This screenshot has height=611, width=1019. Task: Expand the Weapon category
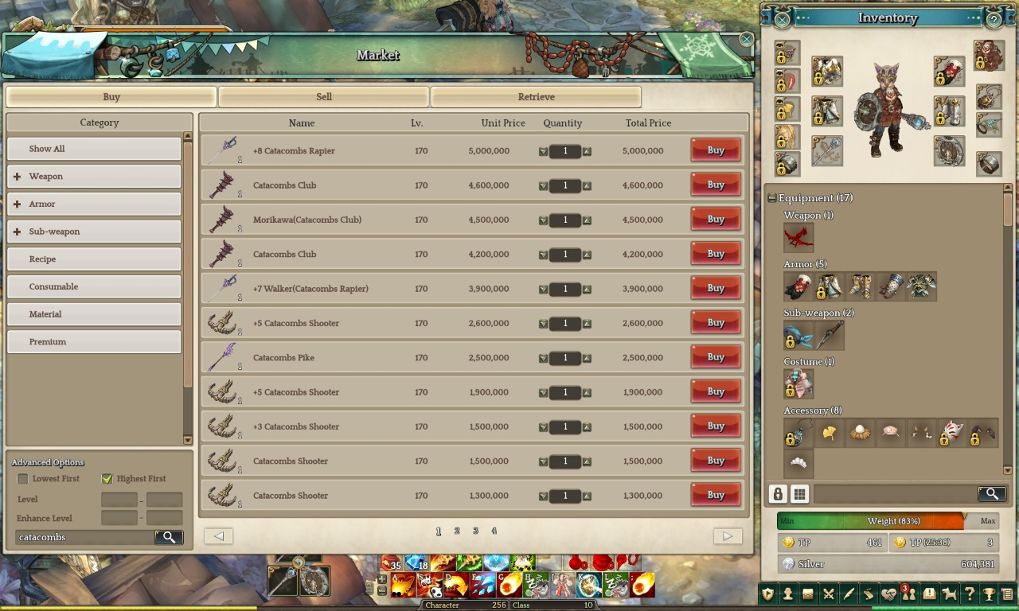pos(17,176)
